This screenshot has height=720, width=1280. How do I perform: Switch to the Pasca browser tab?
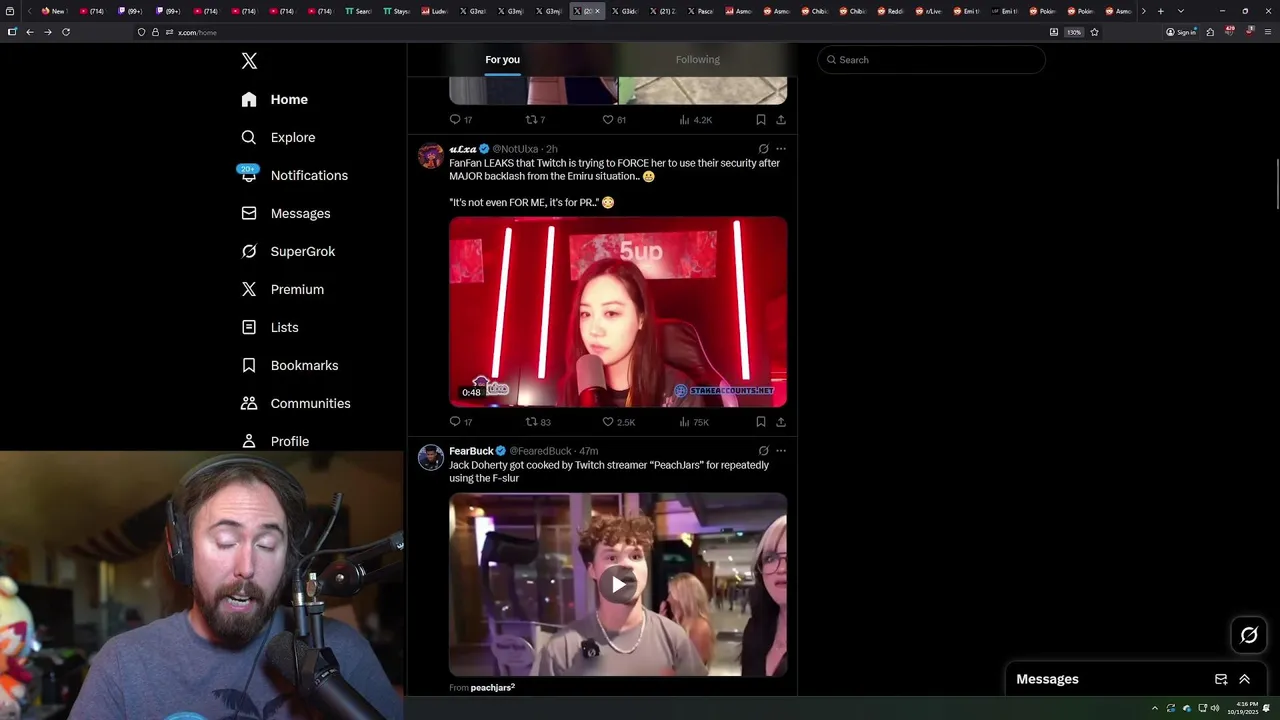click(x=700, y=11)
